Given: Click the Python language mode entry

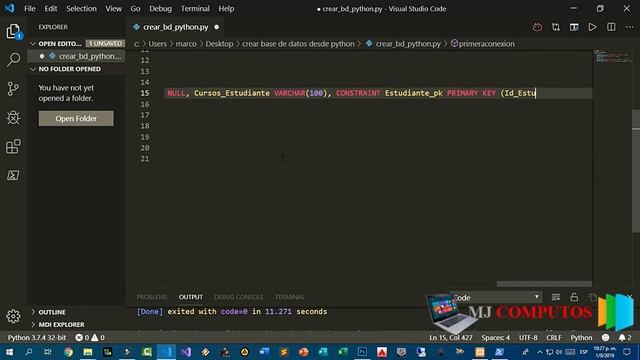Looking at the screenshot, I should click(x=581, y=338).
